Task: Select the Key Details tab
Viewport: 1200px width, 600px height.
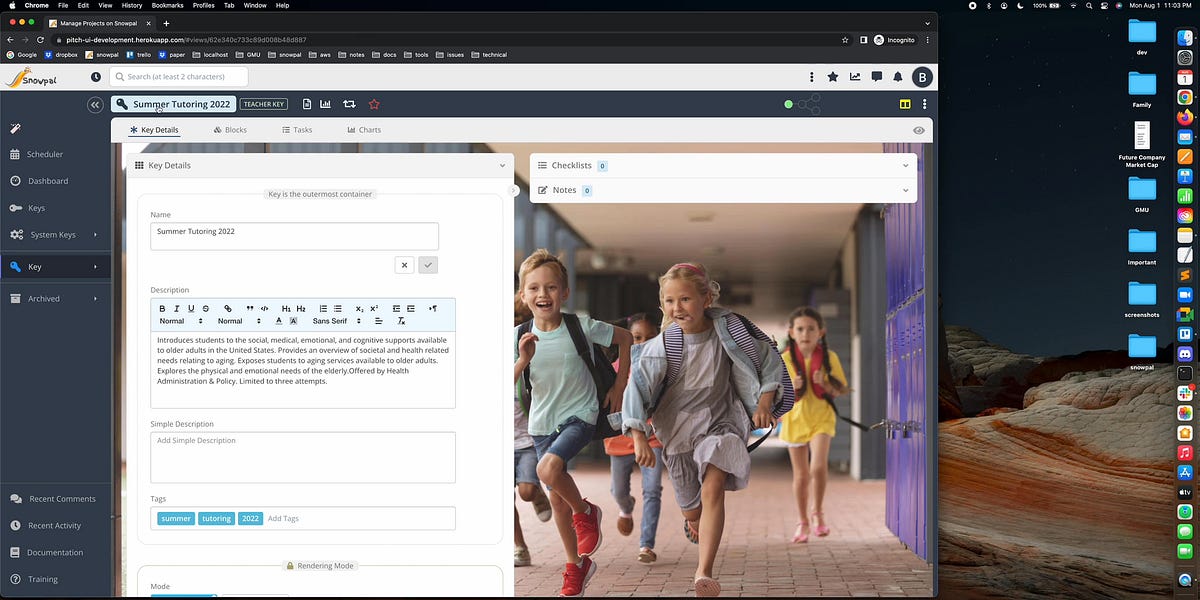Action: coord(154,130)
